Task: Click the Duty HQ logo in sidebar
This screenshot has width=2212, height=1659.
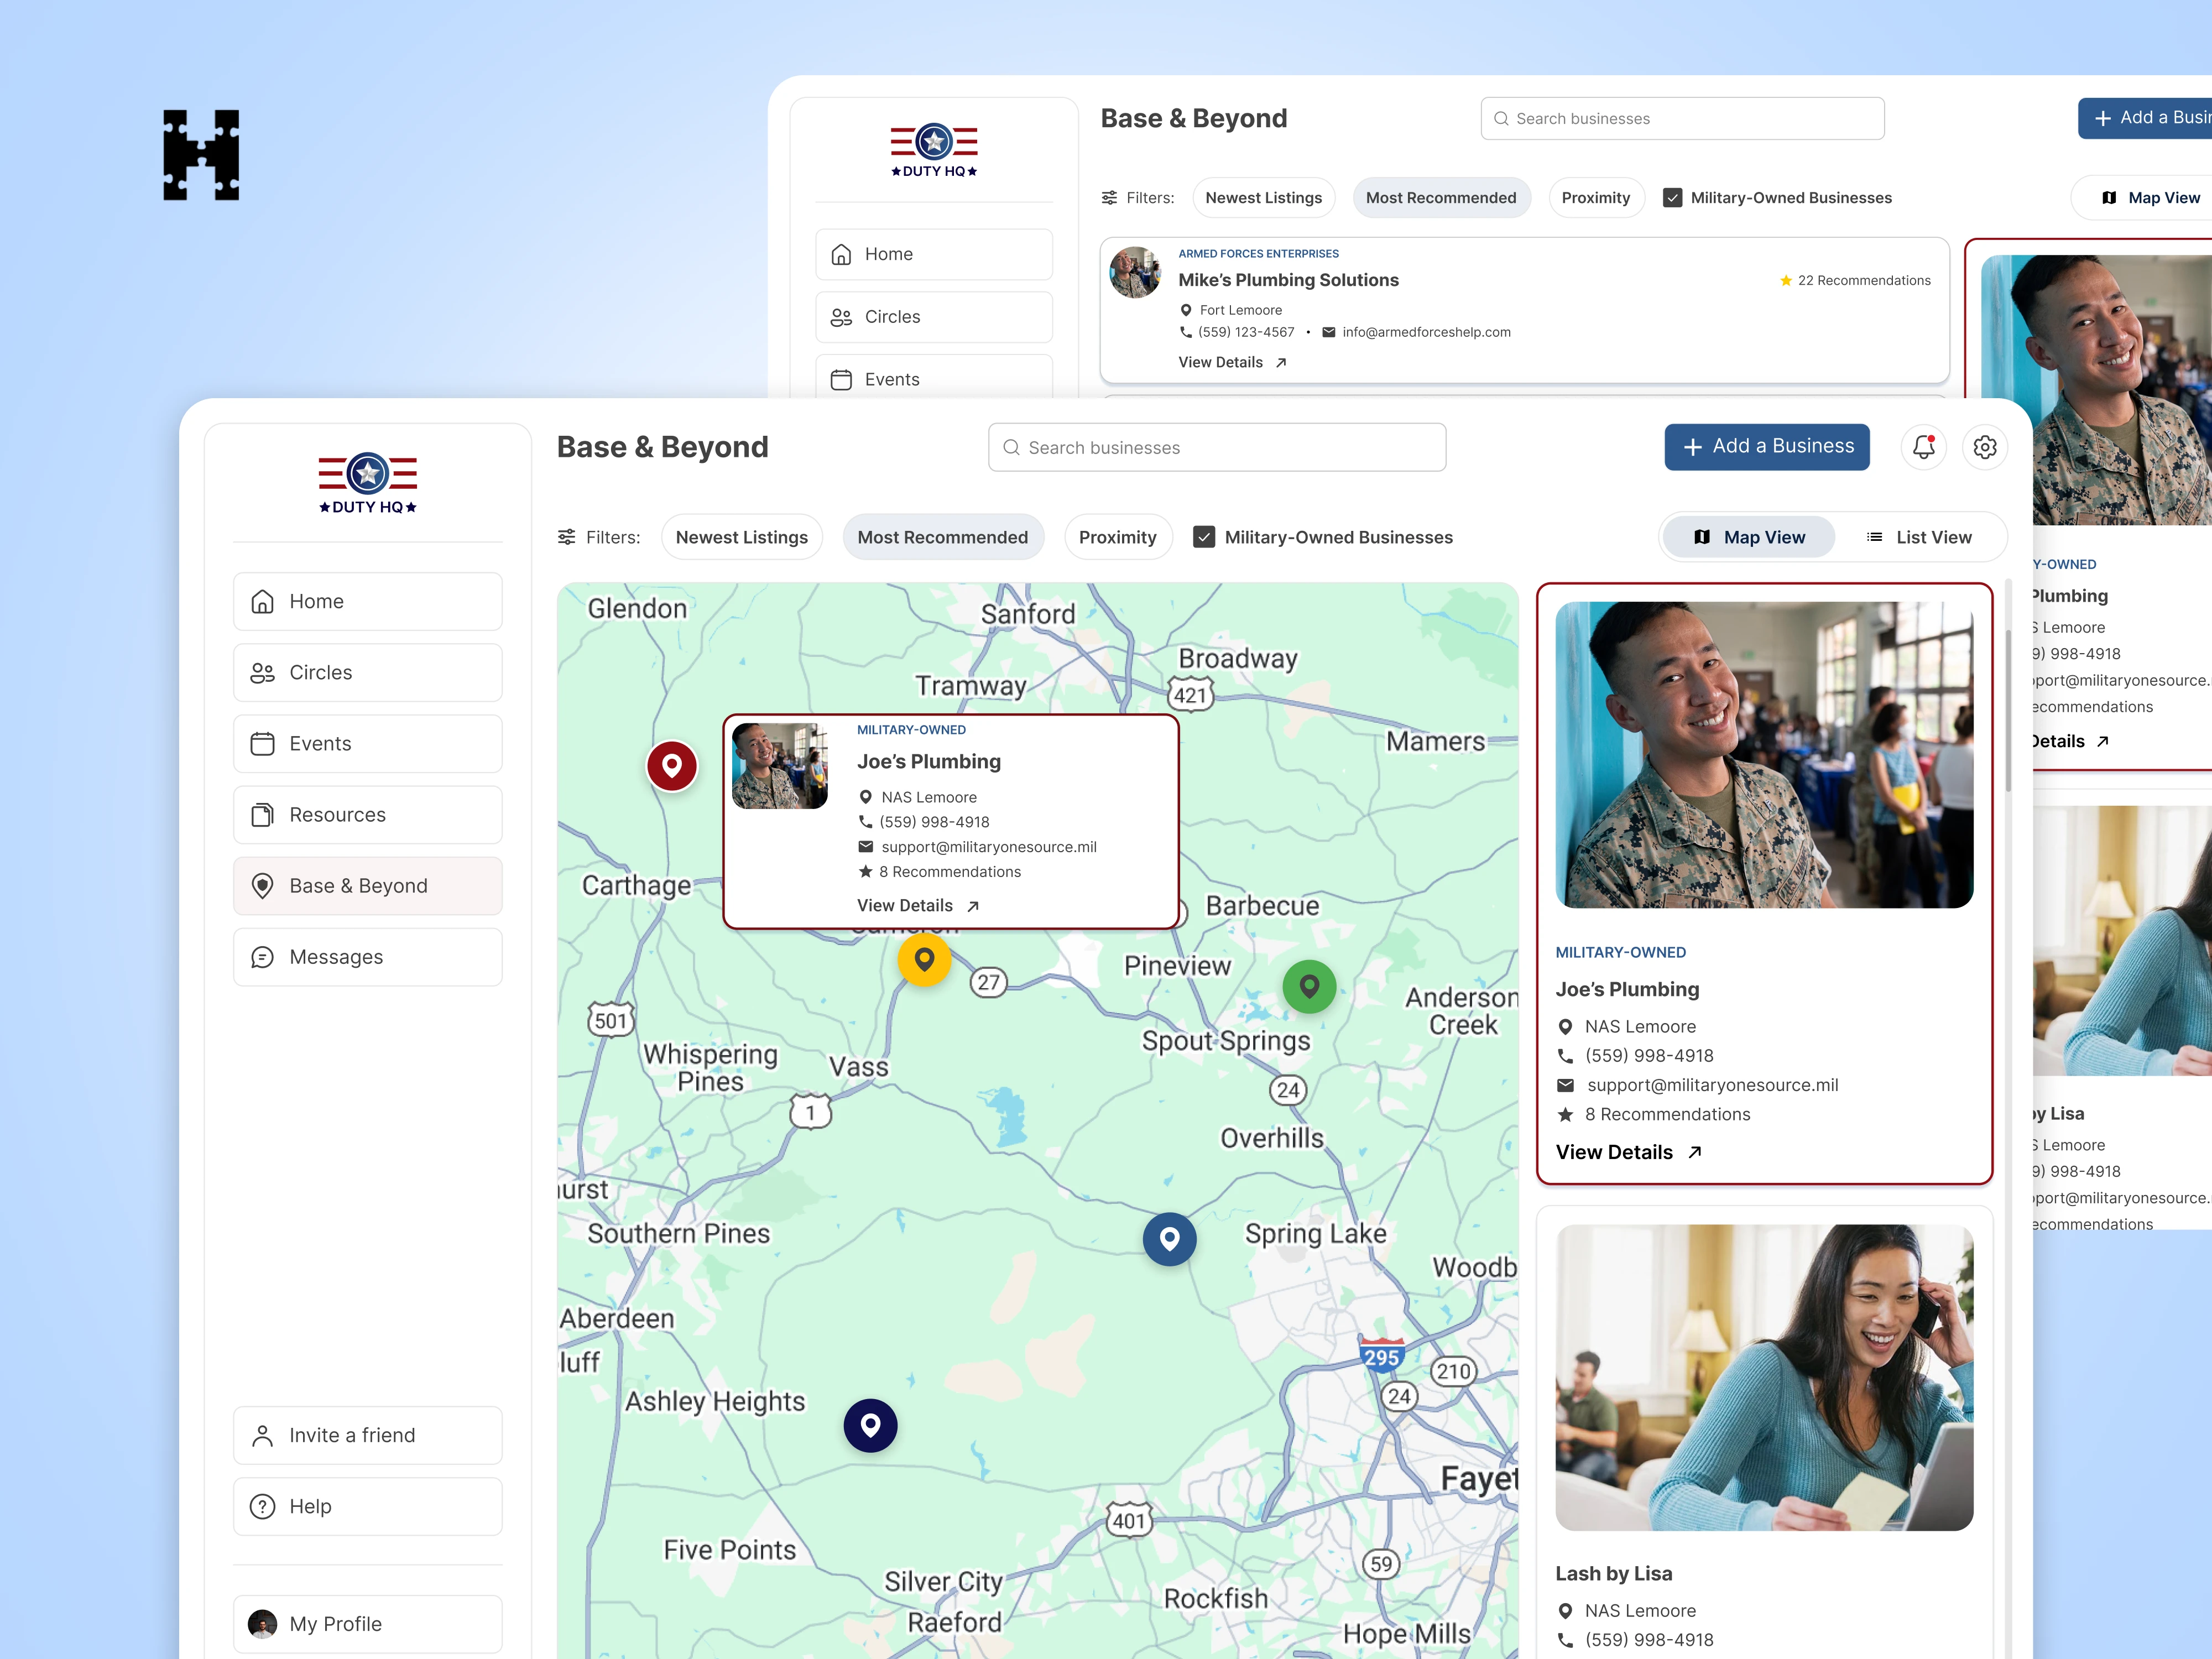Action: pyautogui.click(x=368, y=483)
